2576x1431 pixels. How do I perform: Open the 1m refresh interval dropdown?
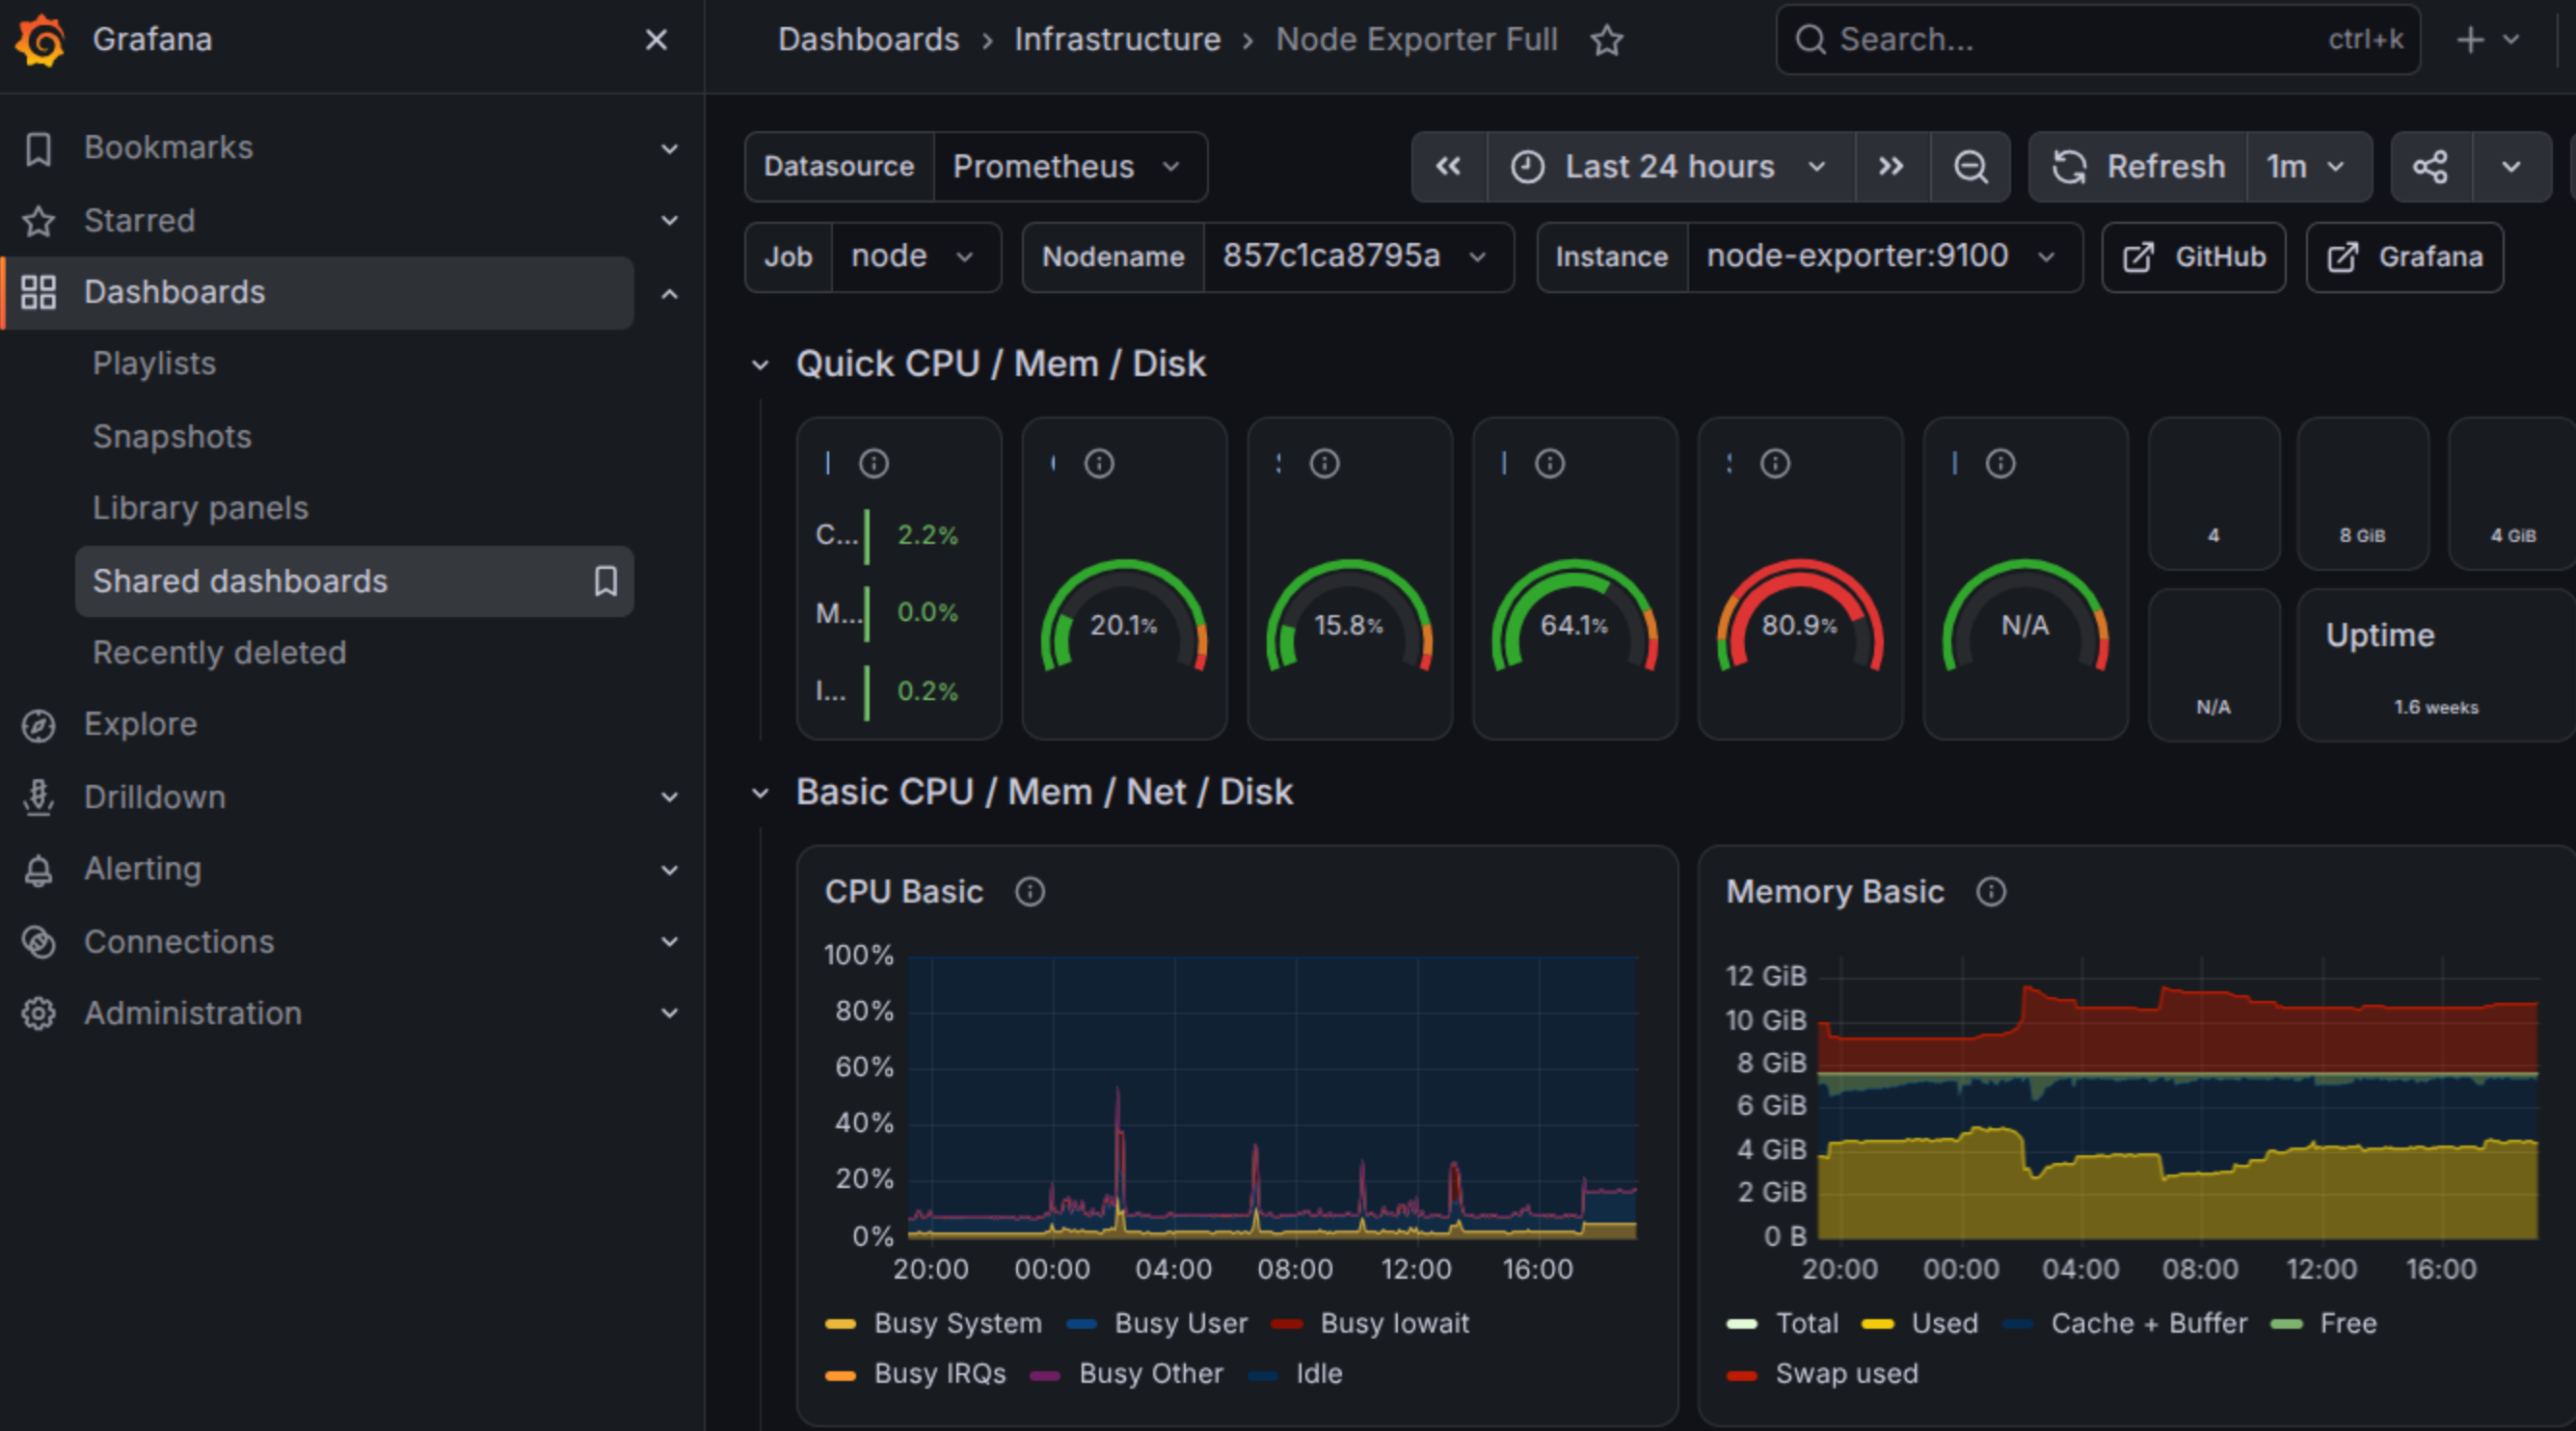2308,167
